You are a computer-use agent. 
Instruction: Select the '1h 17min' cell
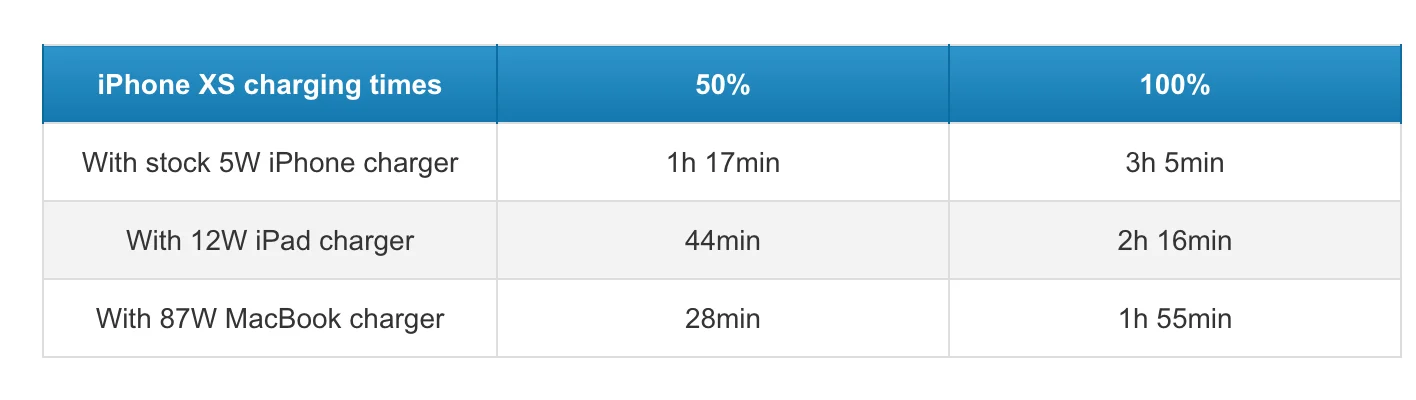(x=723, y=162)
